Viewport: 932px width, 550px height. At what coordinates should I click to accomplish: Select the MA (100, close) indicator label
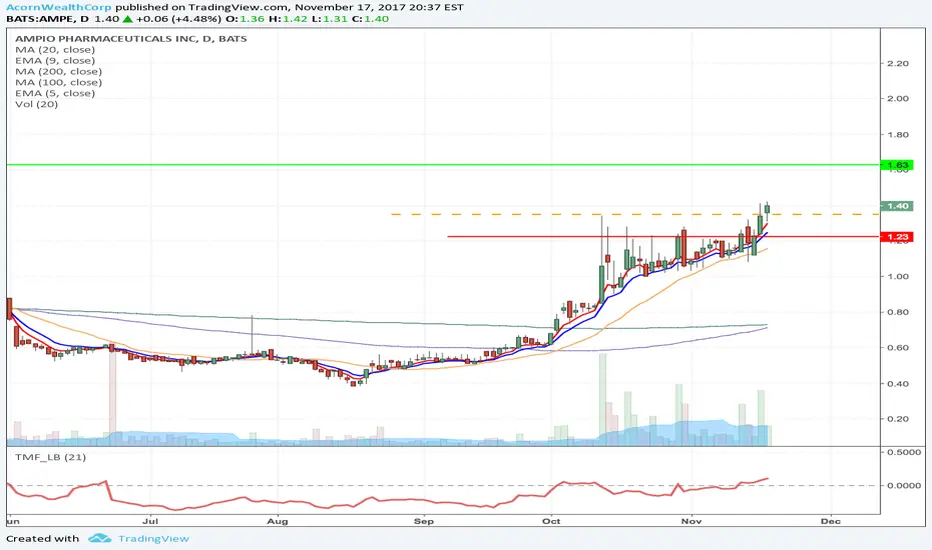[58, 82]
